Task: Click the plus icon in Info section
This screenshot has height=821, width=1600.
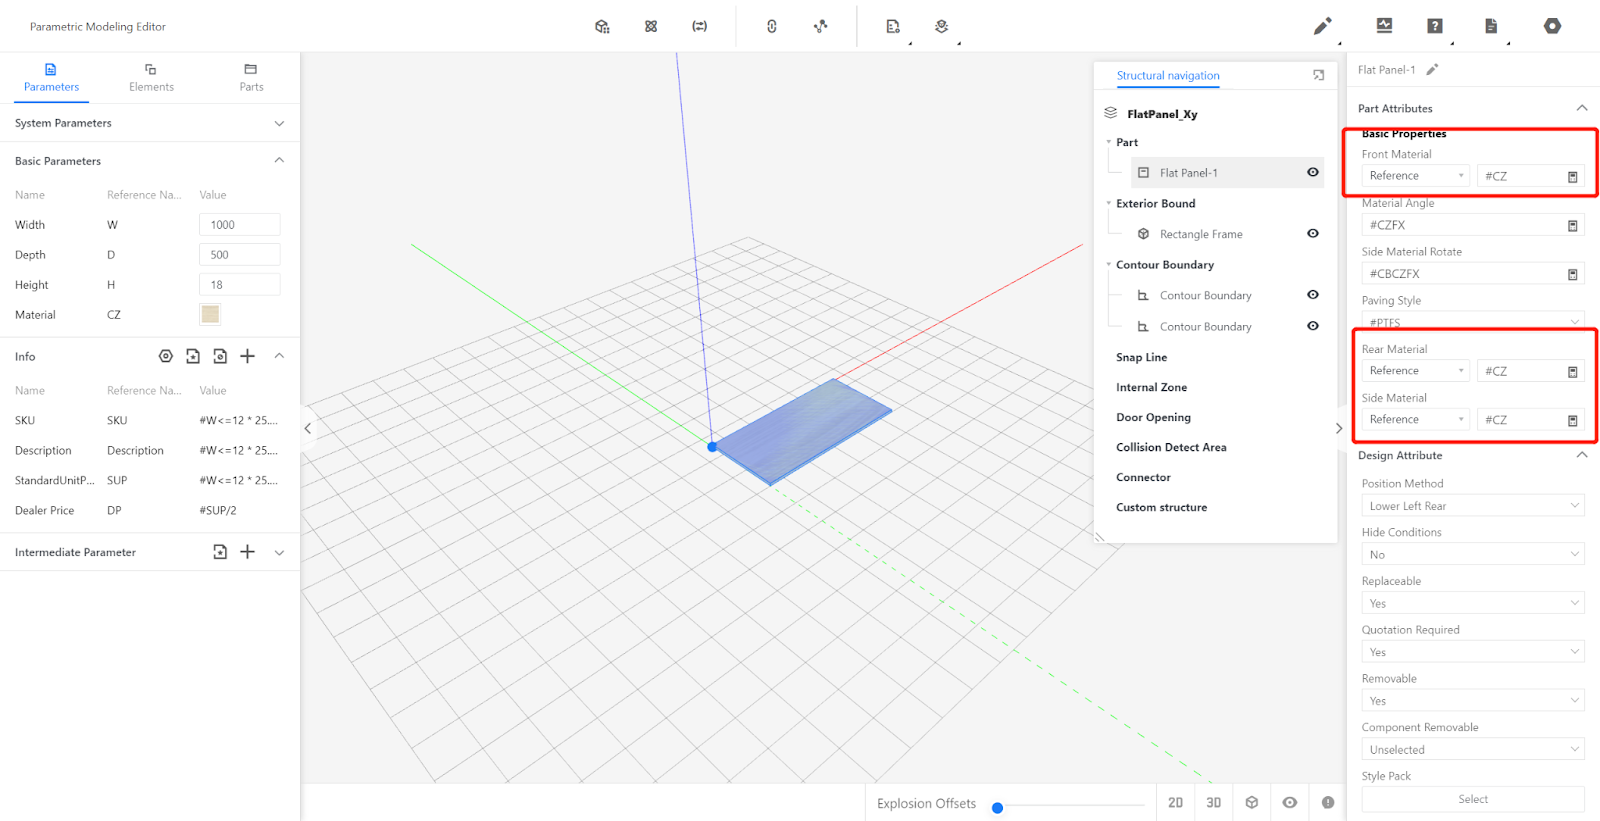Action: [248, 356]
